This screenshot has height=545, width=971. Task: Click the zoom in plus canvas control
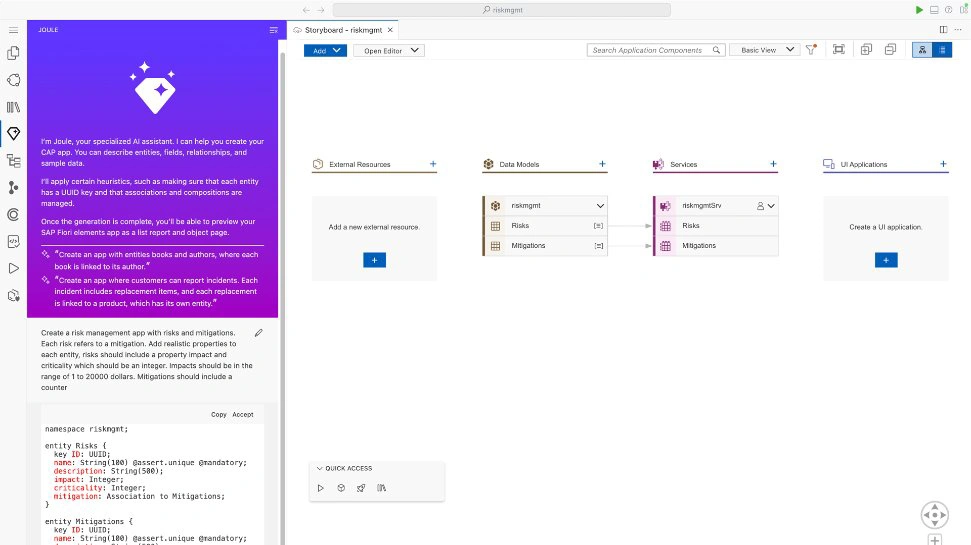(x=934, y=539)
